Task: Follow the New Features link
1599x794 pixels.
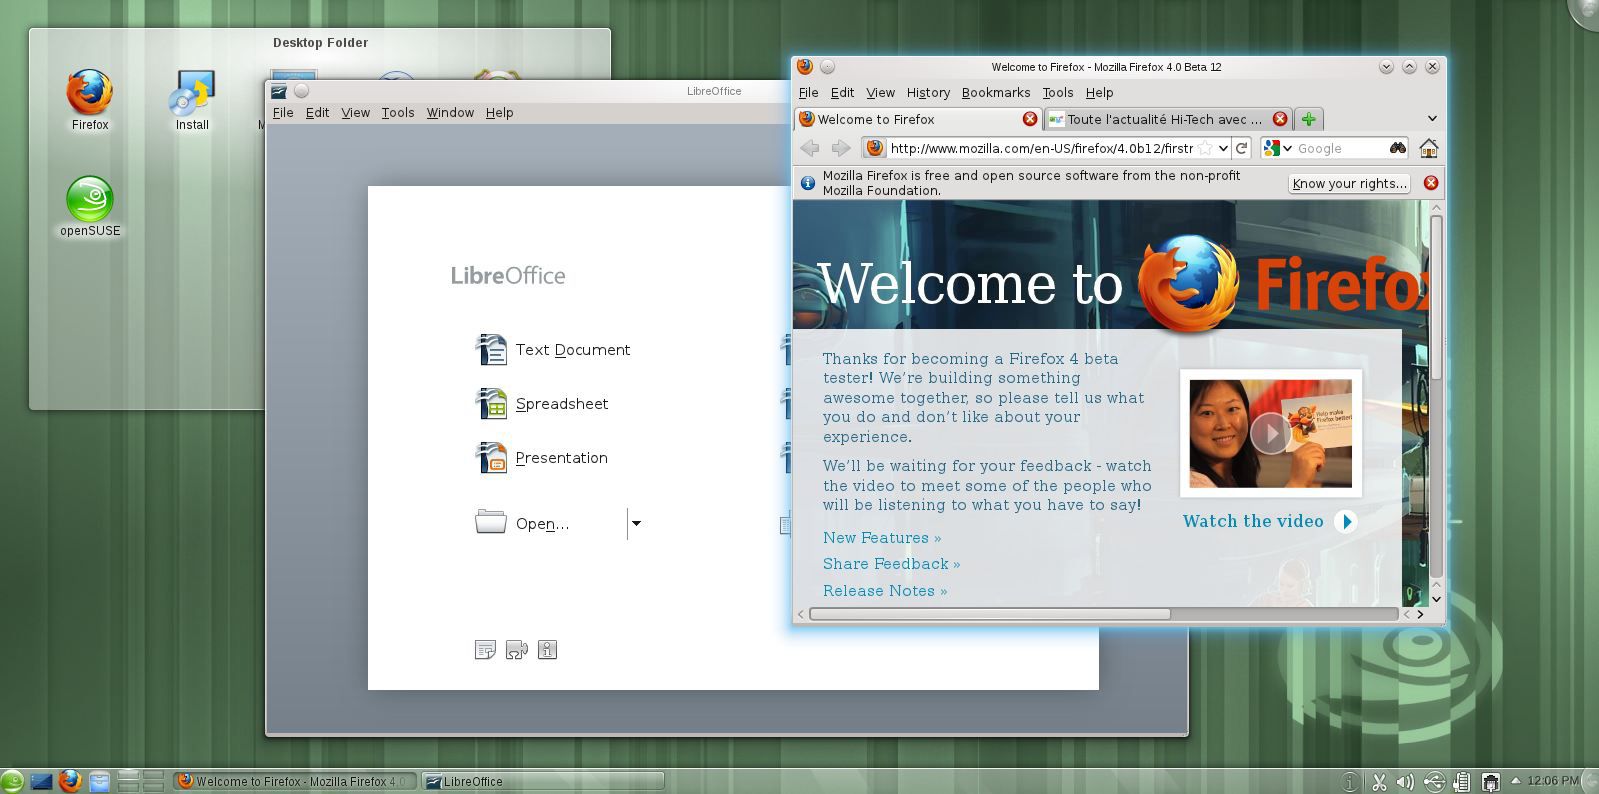Action: 882,538
